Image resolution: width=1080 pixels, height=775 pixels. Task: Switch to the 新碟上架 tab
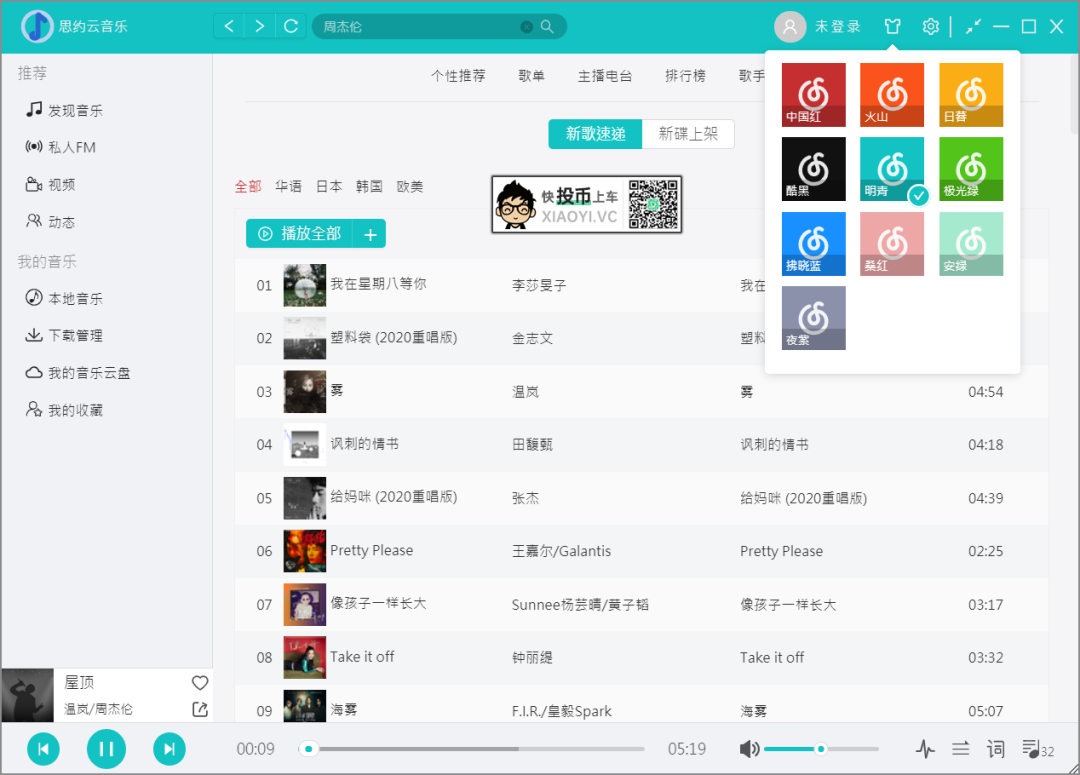[x=688, y=134]
